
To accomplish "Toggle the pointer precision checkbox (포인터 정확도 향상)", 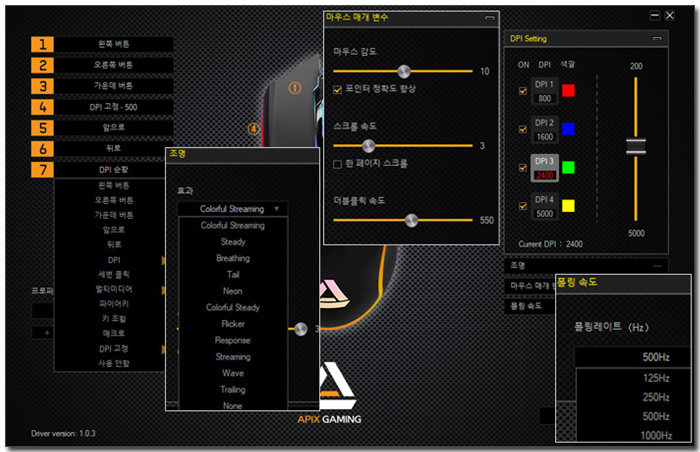I will coord(338,89).
